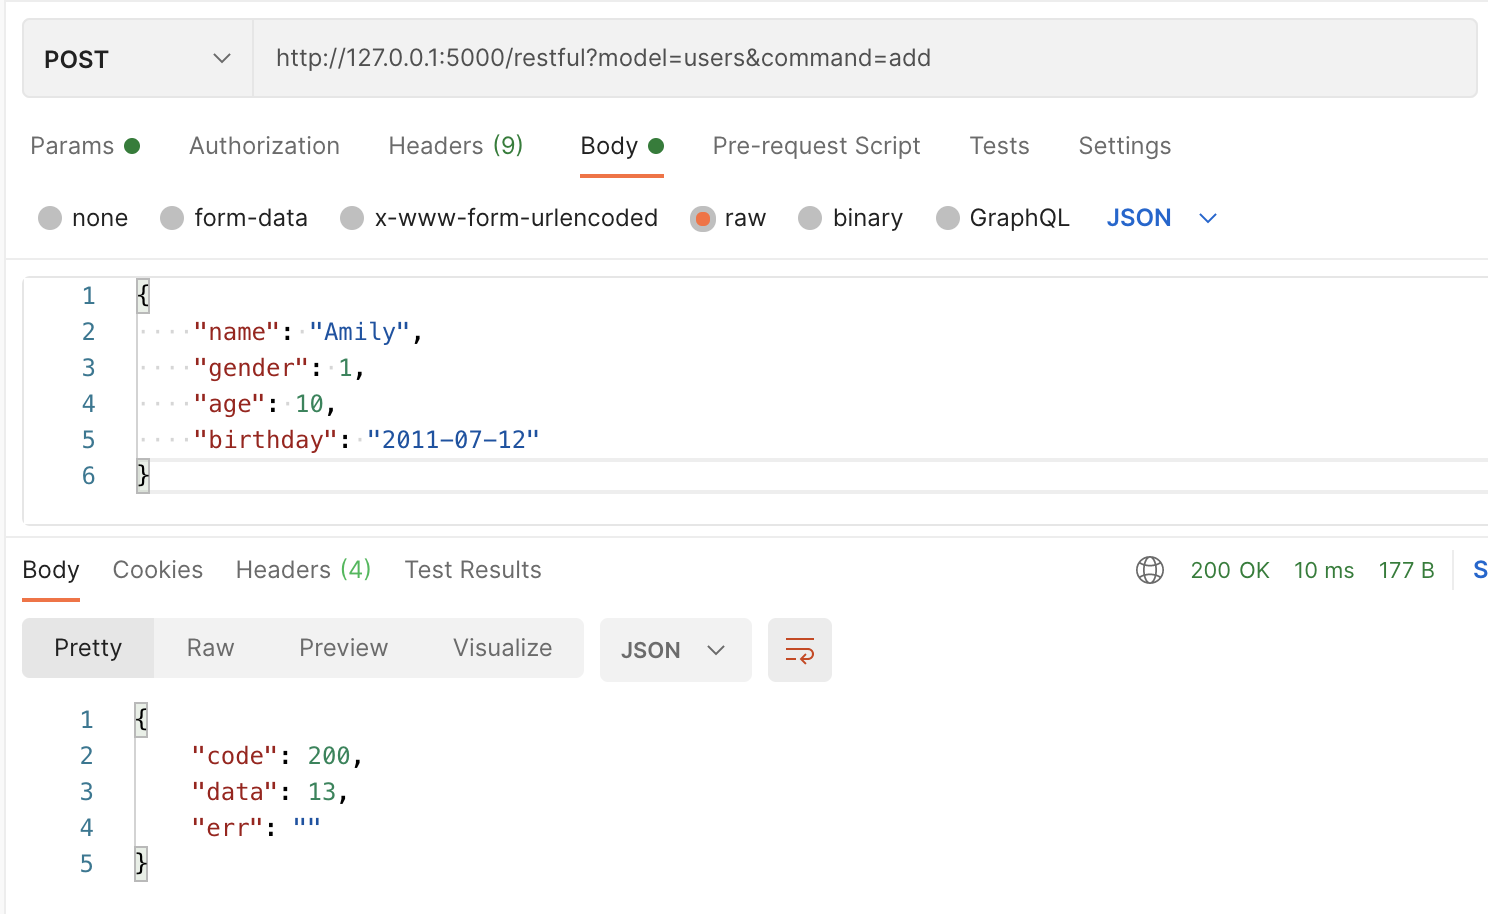
Task: Open the Pre-request Script tab
Action: 816,146
